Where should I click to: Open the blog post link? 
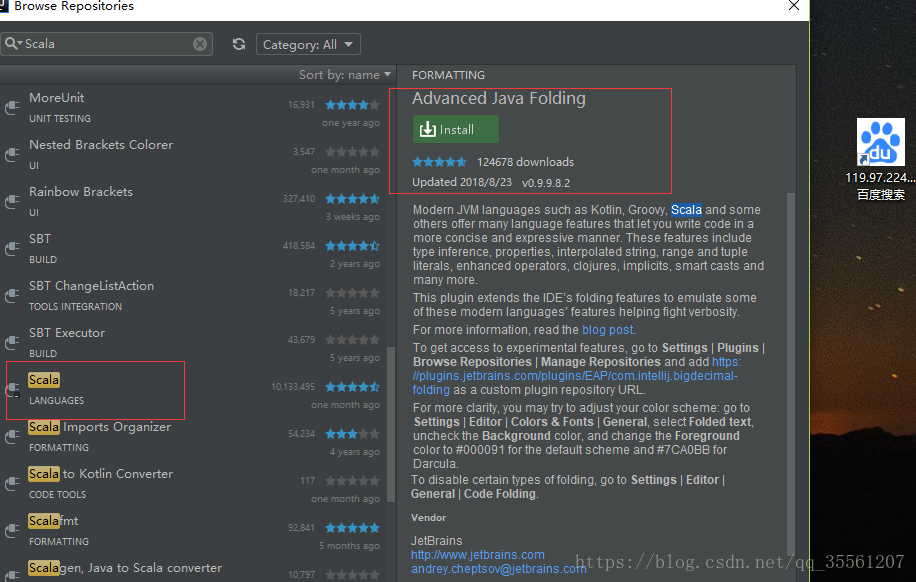pos(608,330)
